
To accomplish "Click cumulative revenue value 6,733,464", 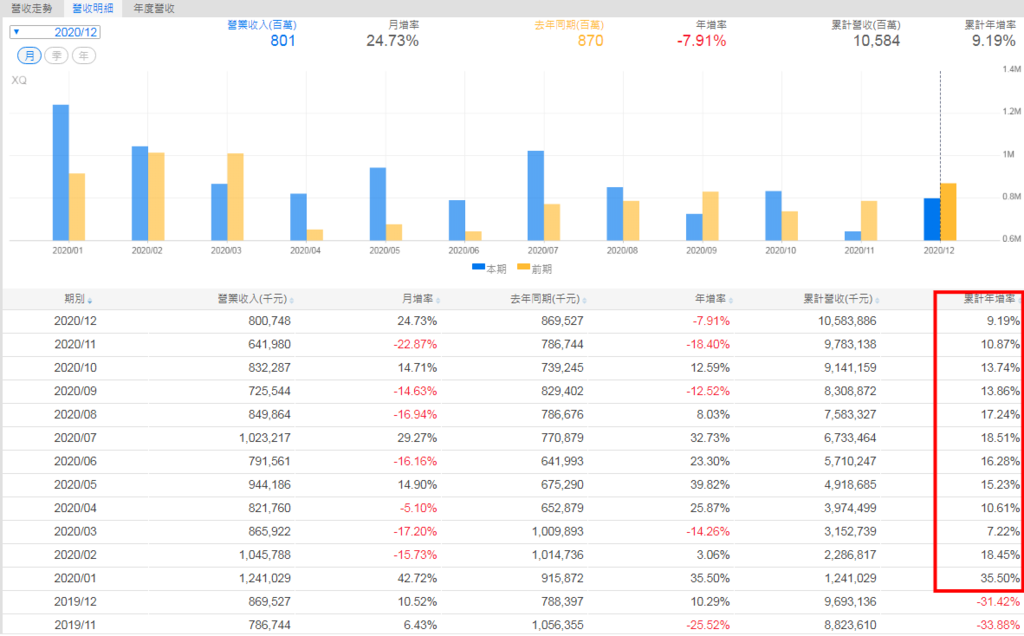I will point(850,438).
